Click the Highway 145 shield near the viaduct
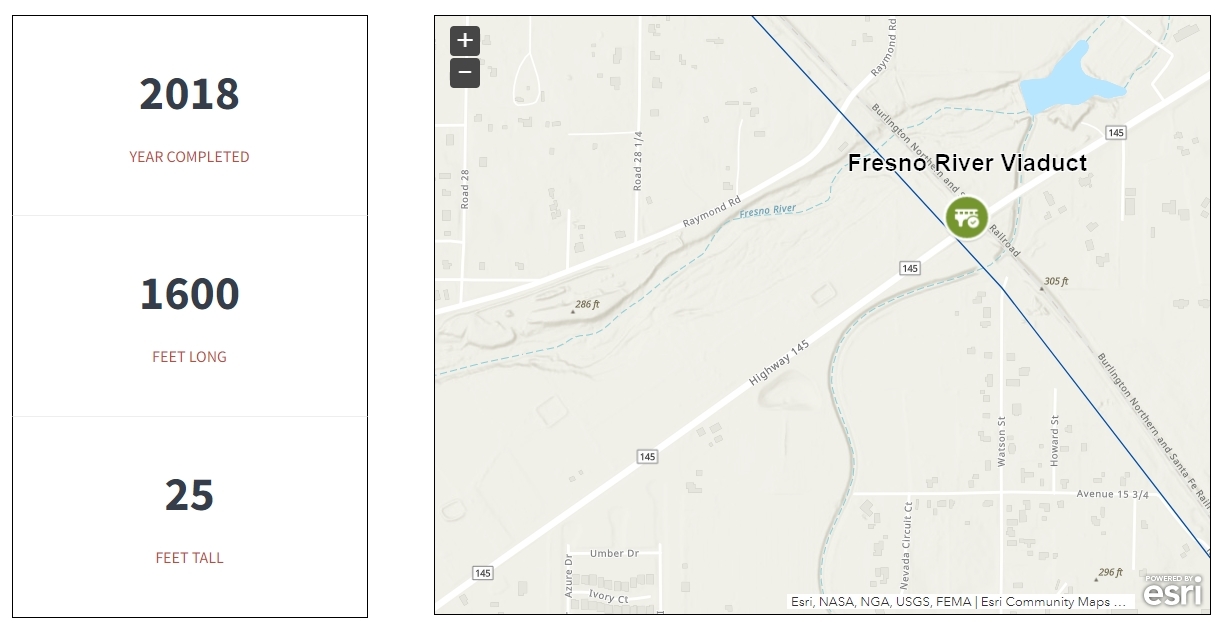 click(909, 268)
